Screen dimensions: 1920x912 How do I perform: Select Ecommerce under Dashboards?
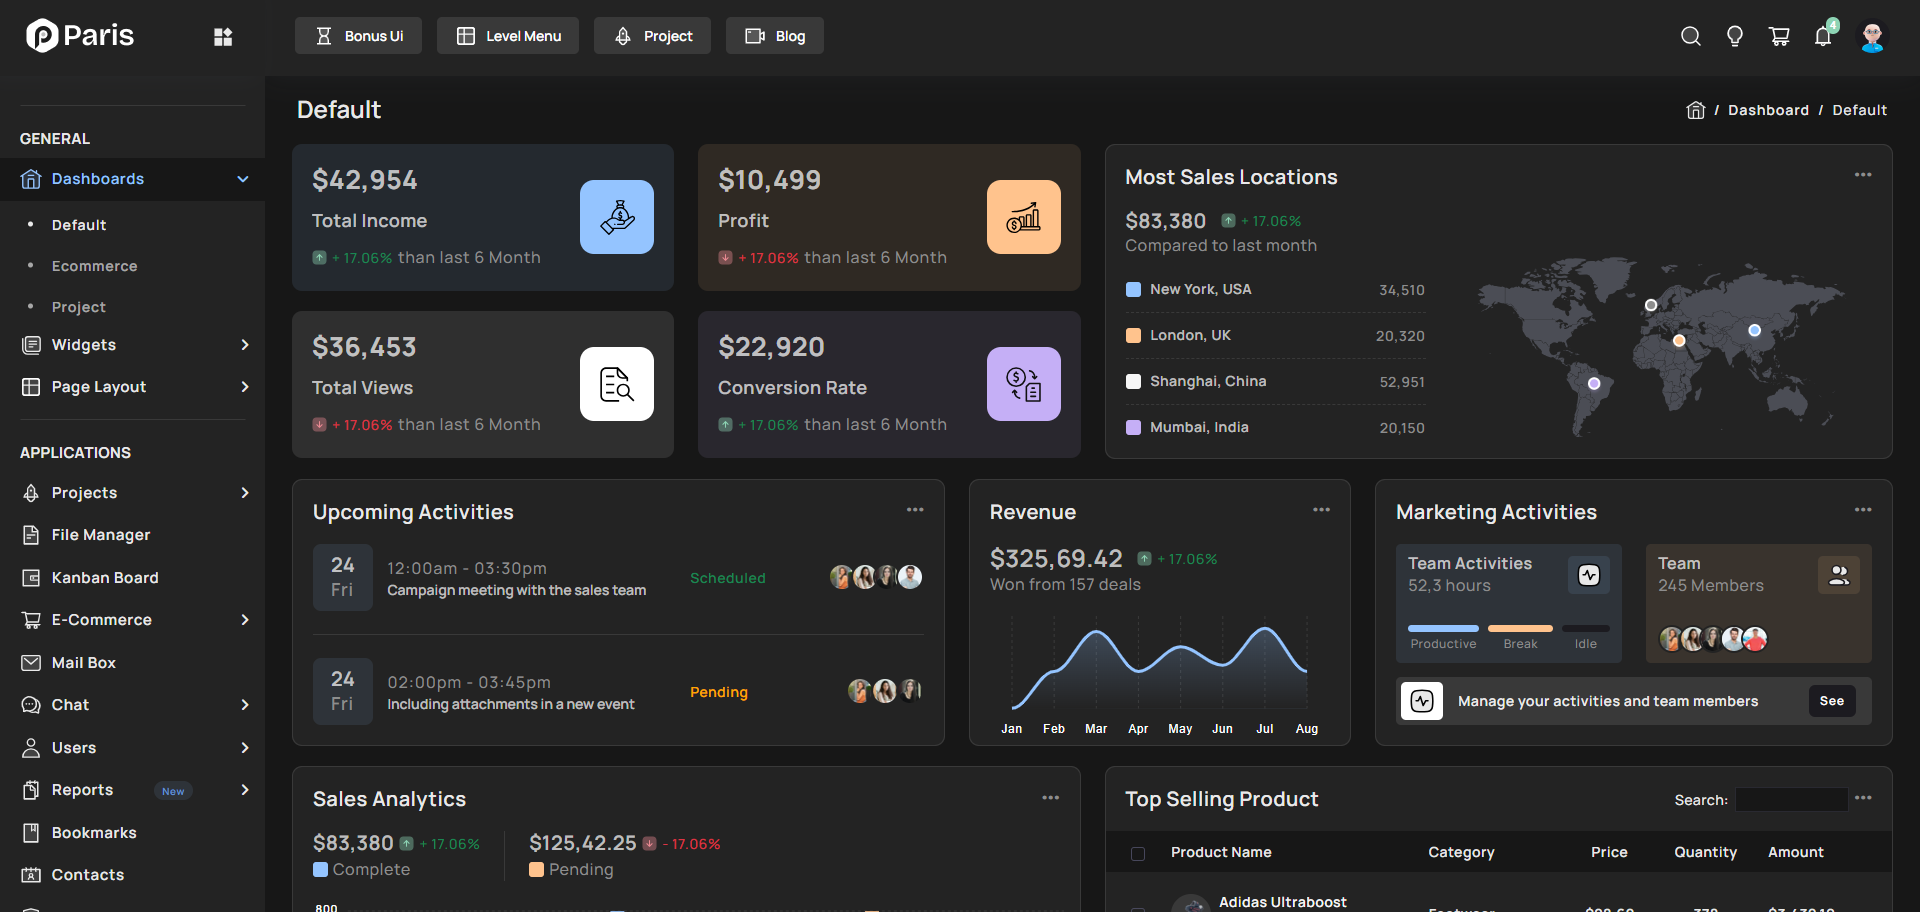tap(94, 266)
